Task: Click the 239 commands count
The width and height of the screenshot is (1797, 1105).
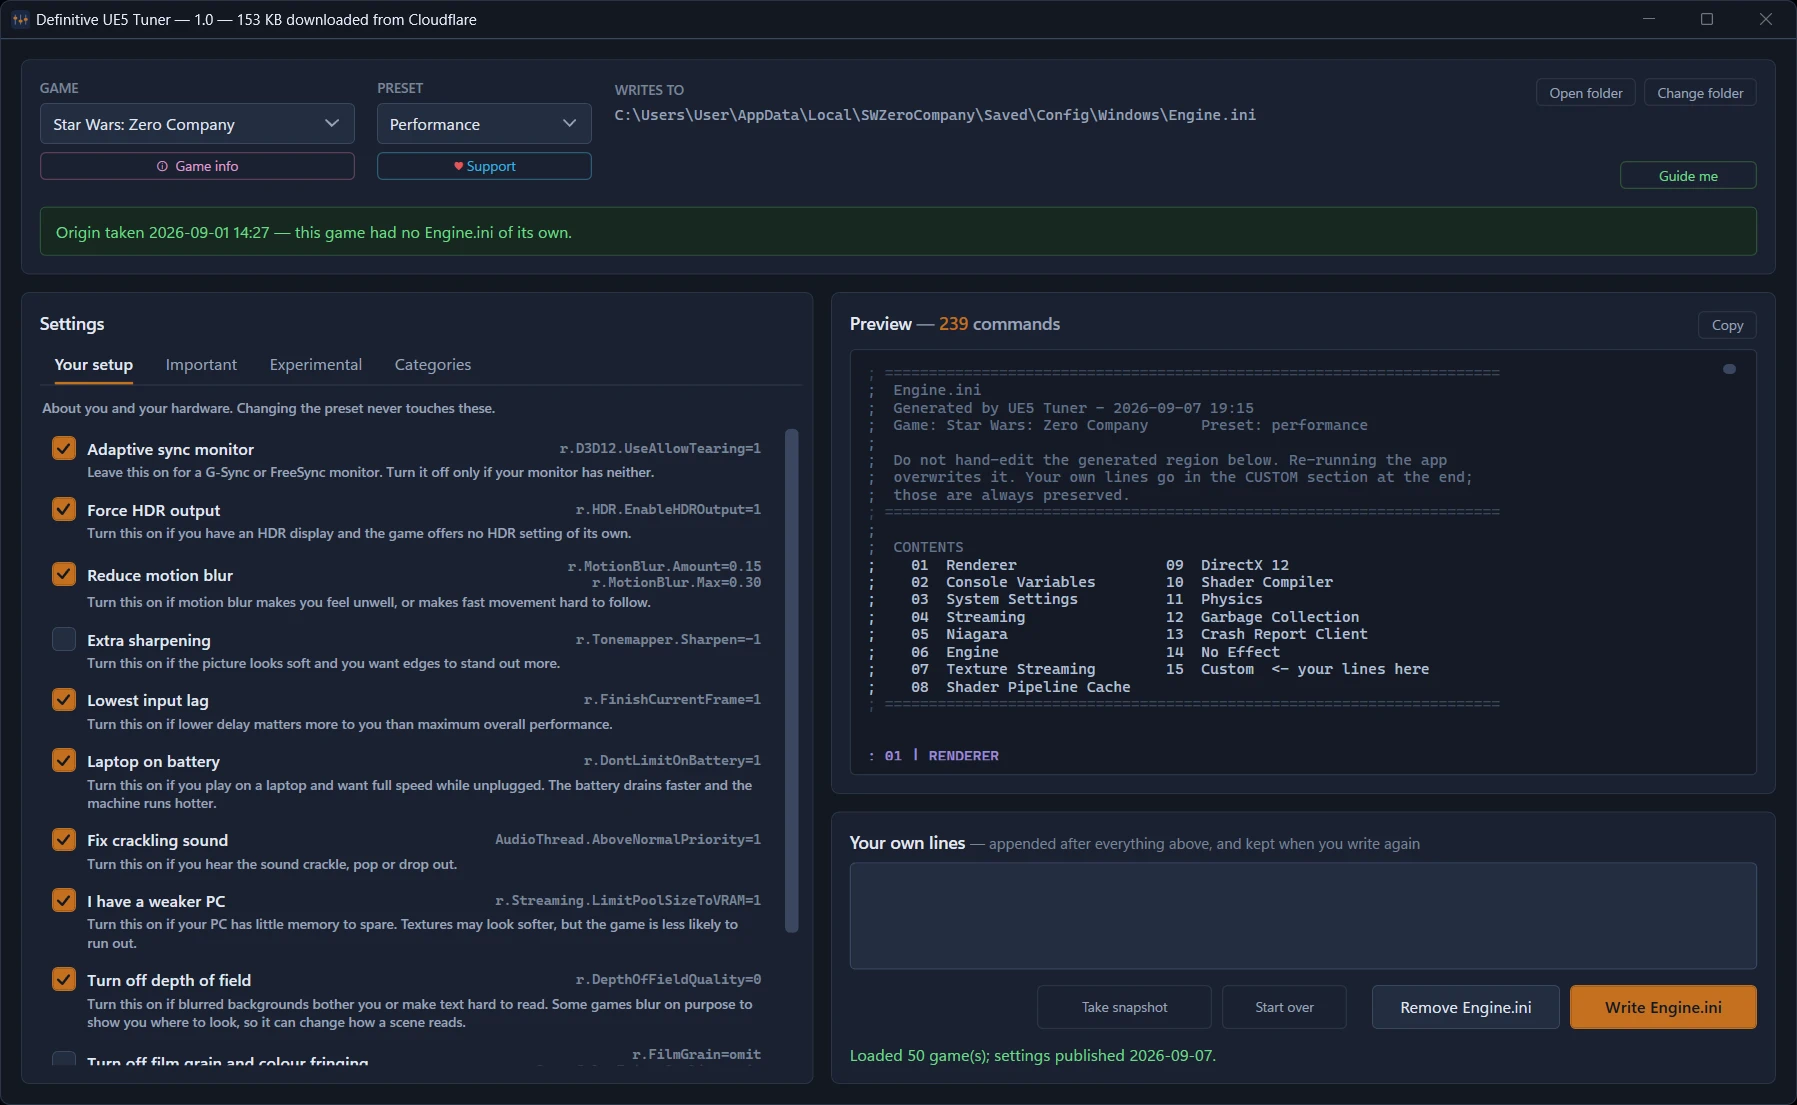Action: click(x=999, y=324)
